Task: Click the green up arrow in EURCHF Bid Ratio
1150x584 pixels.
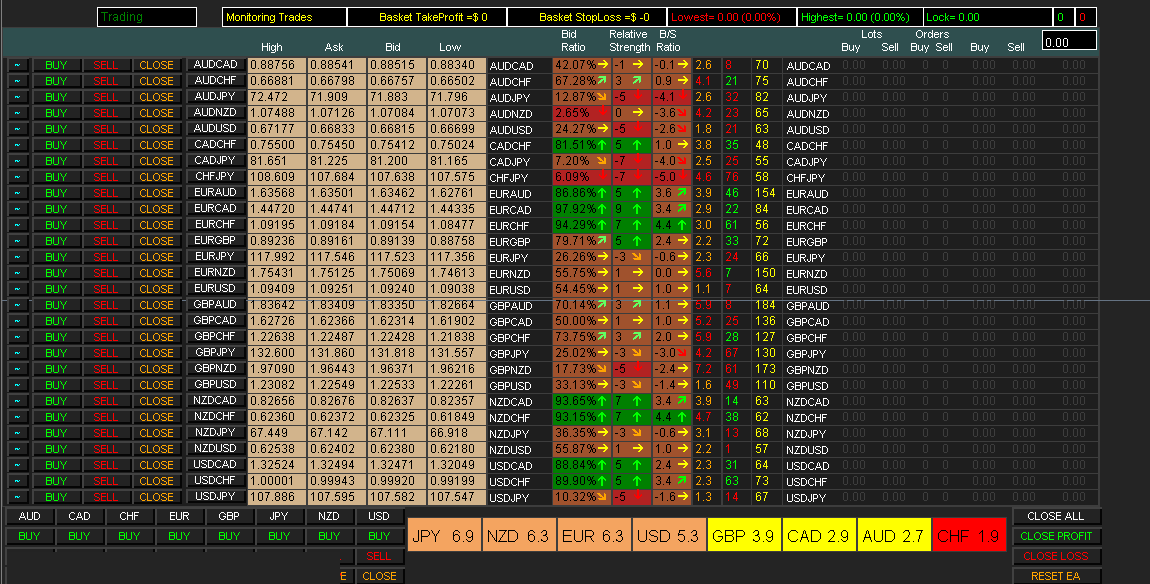Action: pos(603,225)
